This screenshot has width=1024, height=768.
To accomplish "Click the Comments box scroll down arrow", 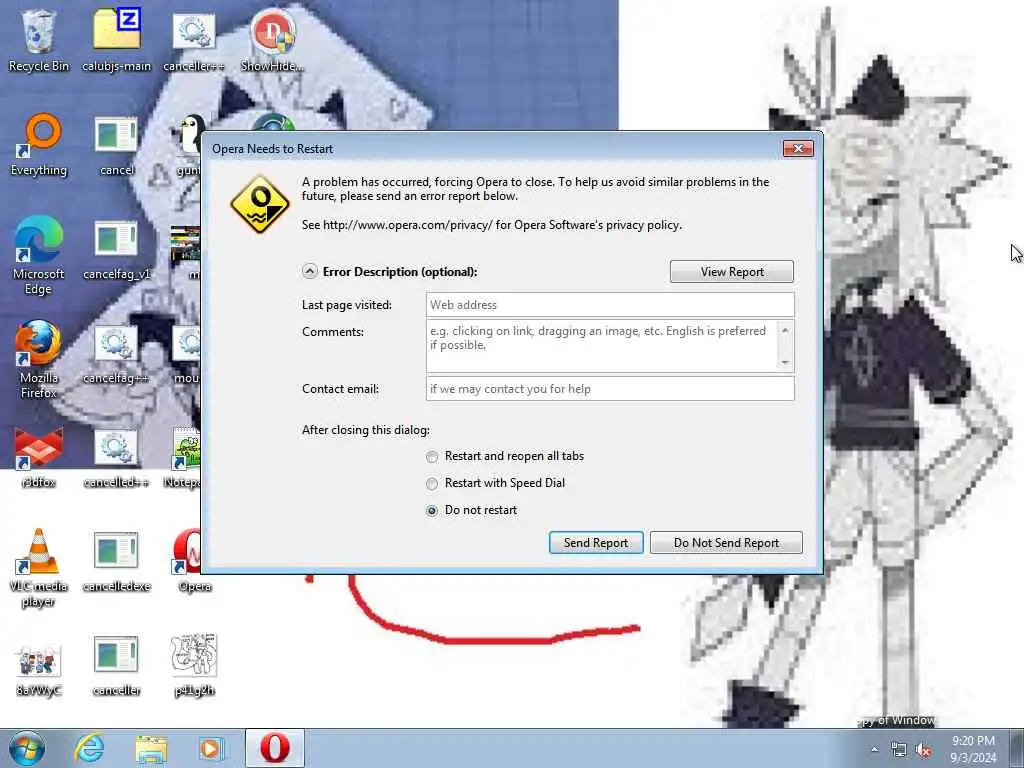I will (x=785, y=362).
